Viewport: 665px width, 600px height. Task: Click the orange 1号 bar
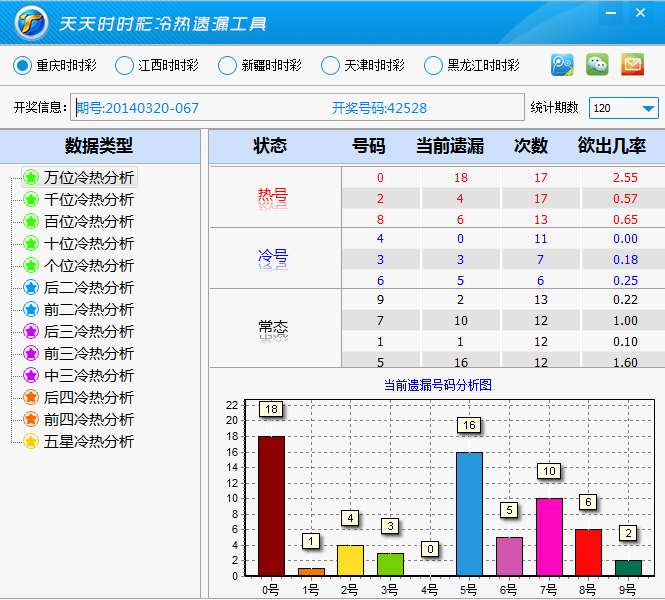pyautogui.click(x=311, y=572)
